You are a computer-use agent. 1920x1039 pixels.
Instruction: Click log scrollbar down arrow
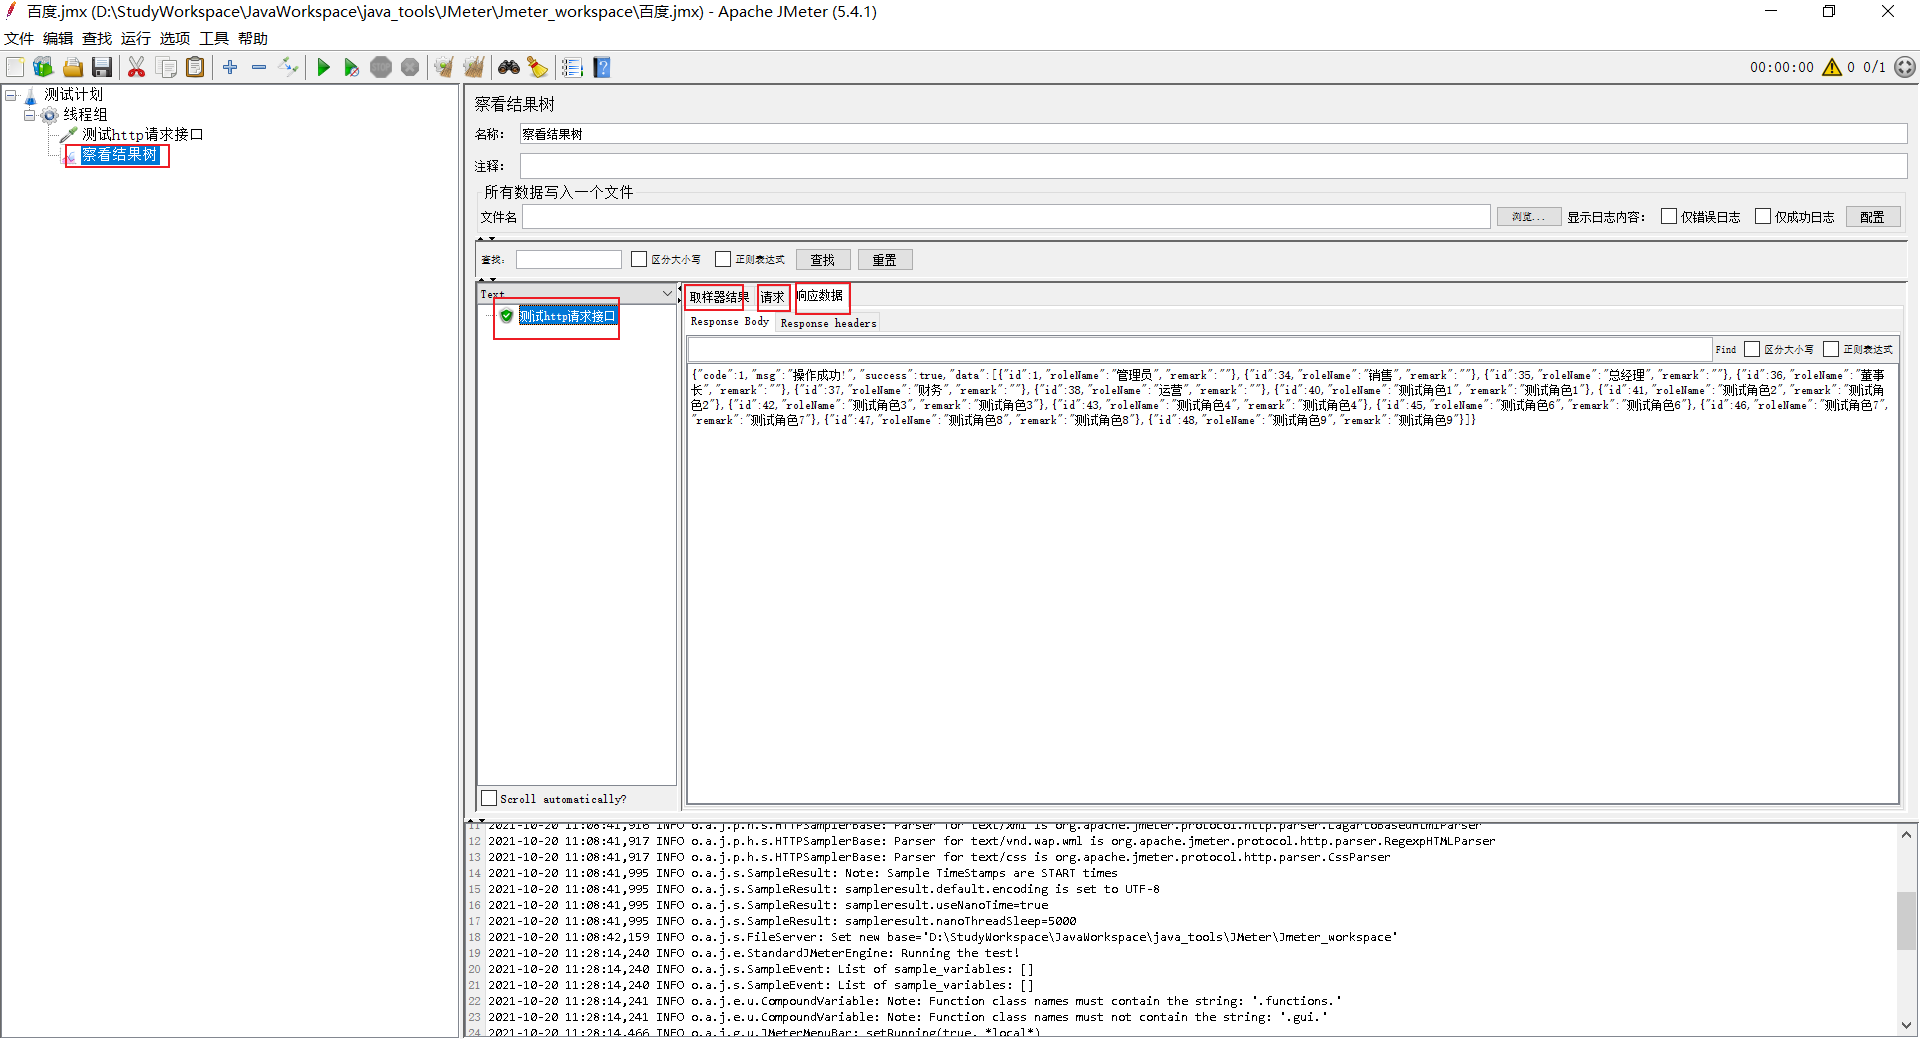1907,1025
